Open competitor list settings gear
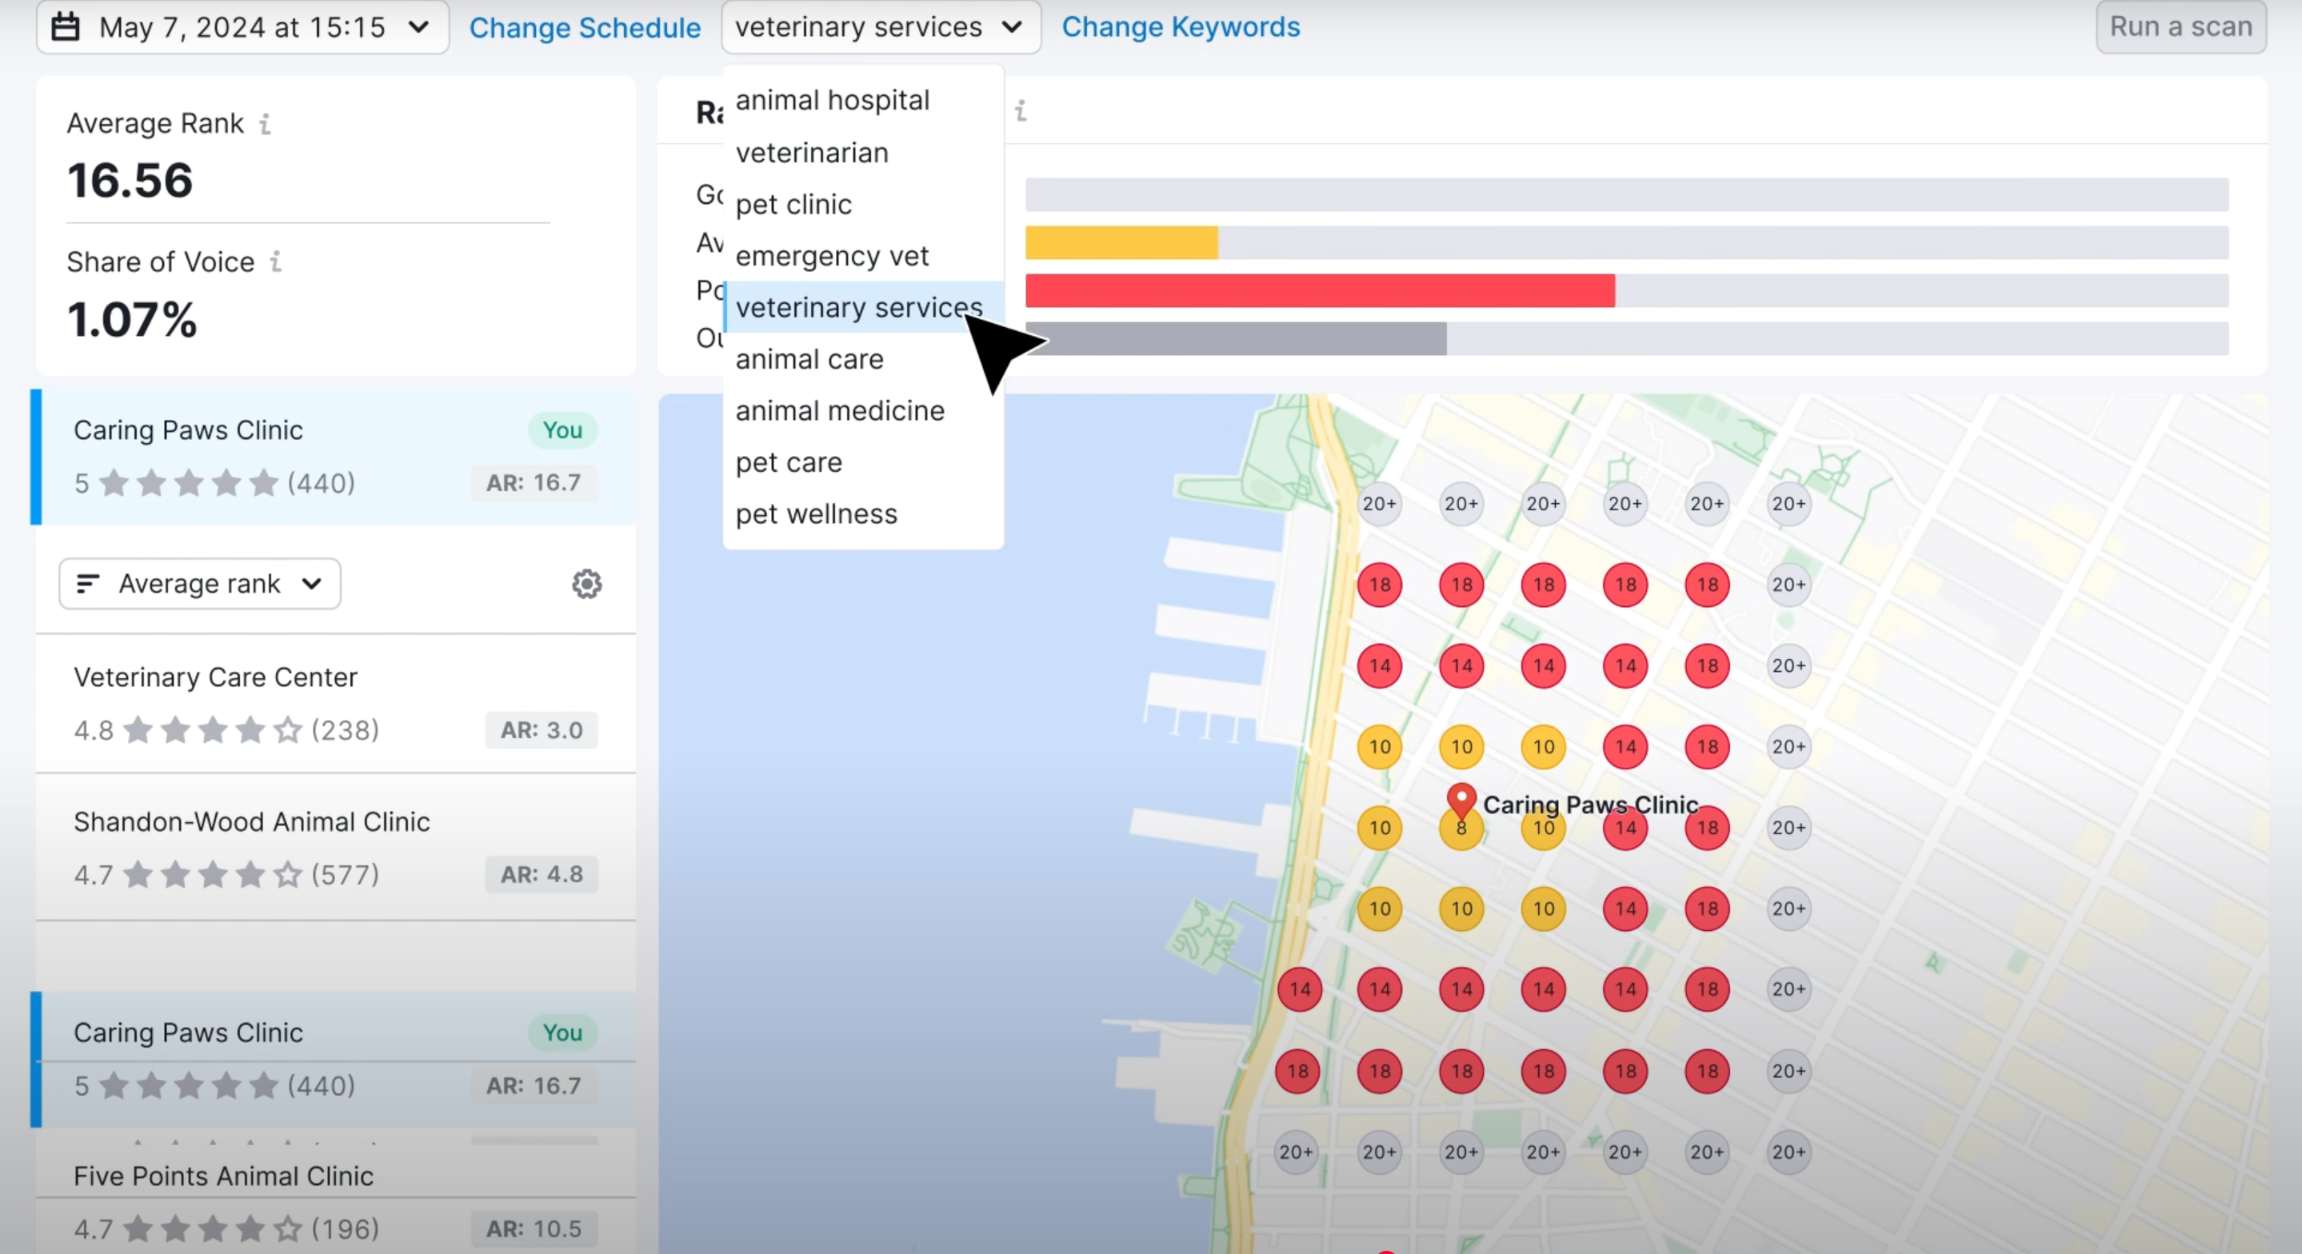 point(587,584)
